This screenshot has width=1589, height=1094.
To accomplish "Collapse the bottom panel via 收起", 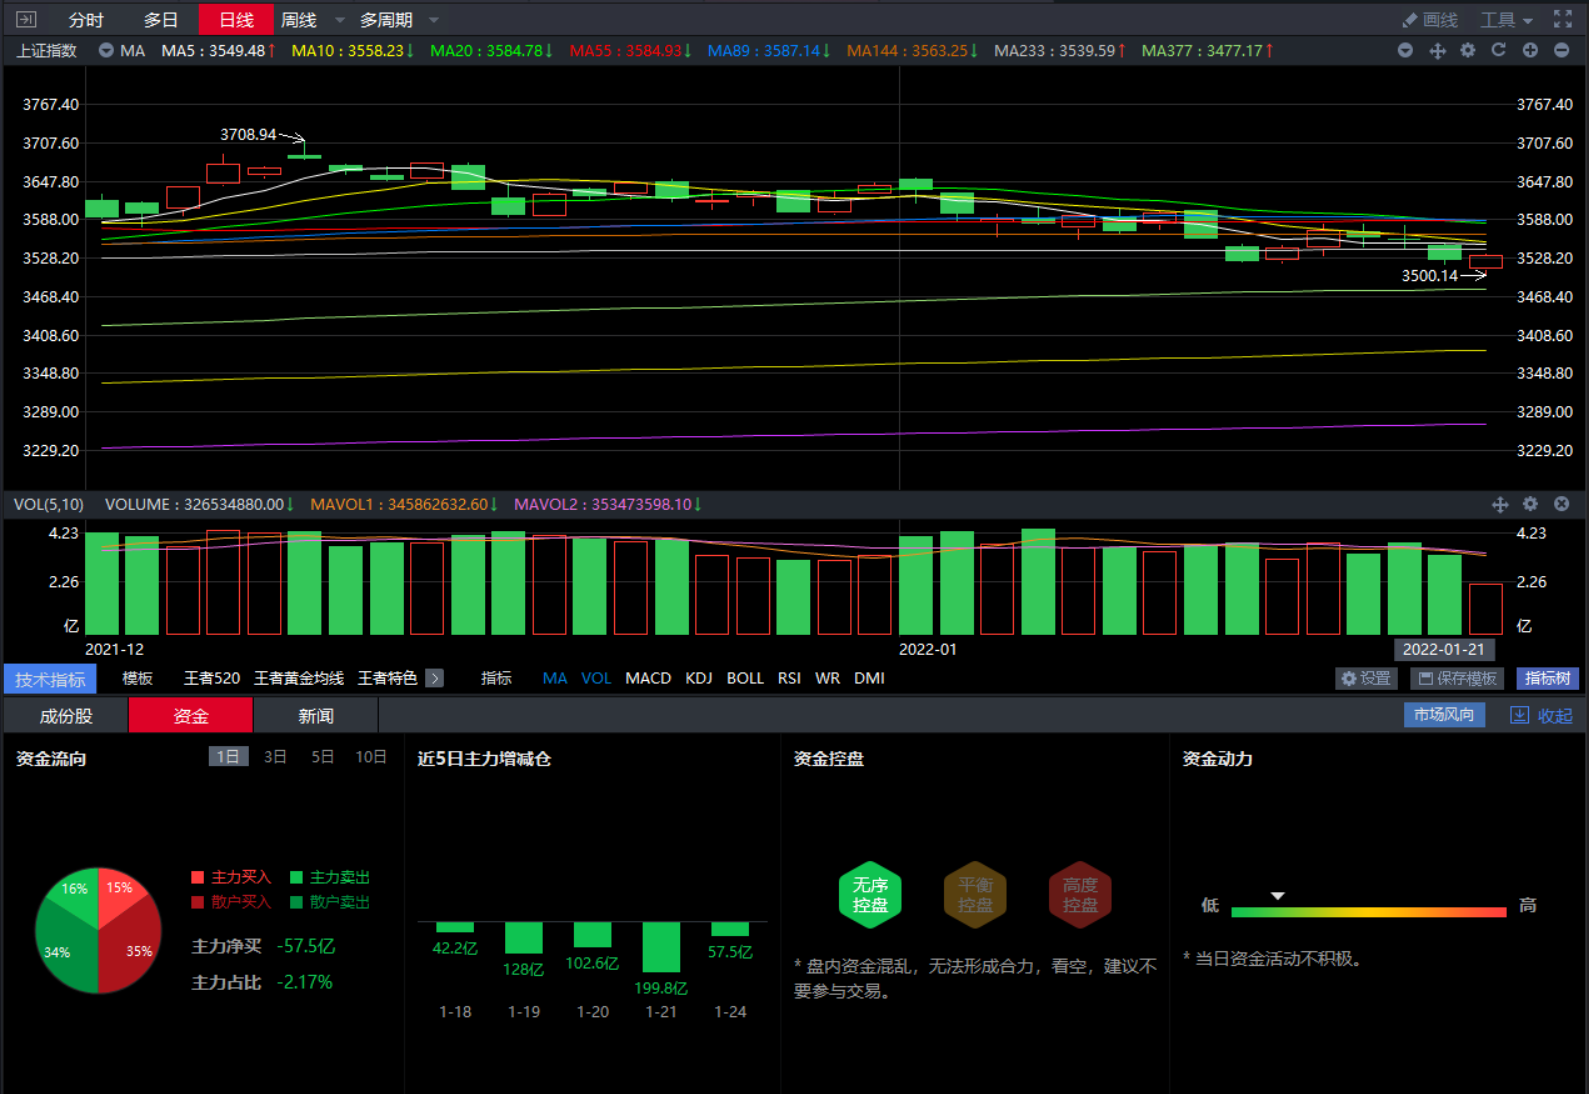I will point(1541,715).
